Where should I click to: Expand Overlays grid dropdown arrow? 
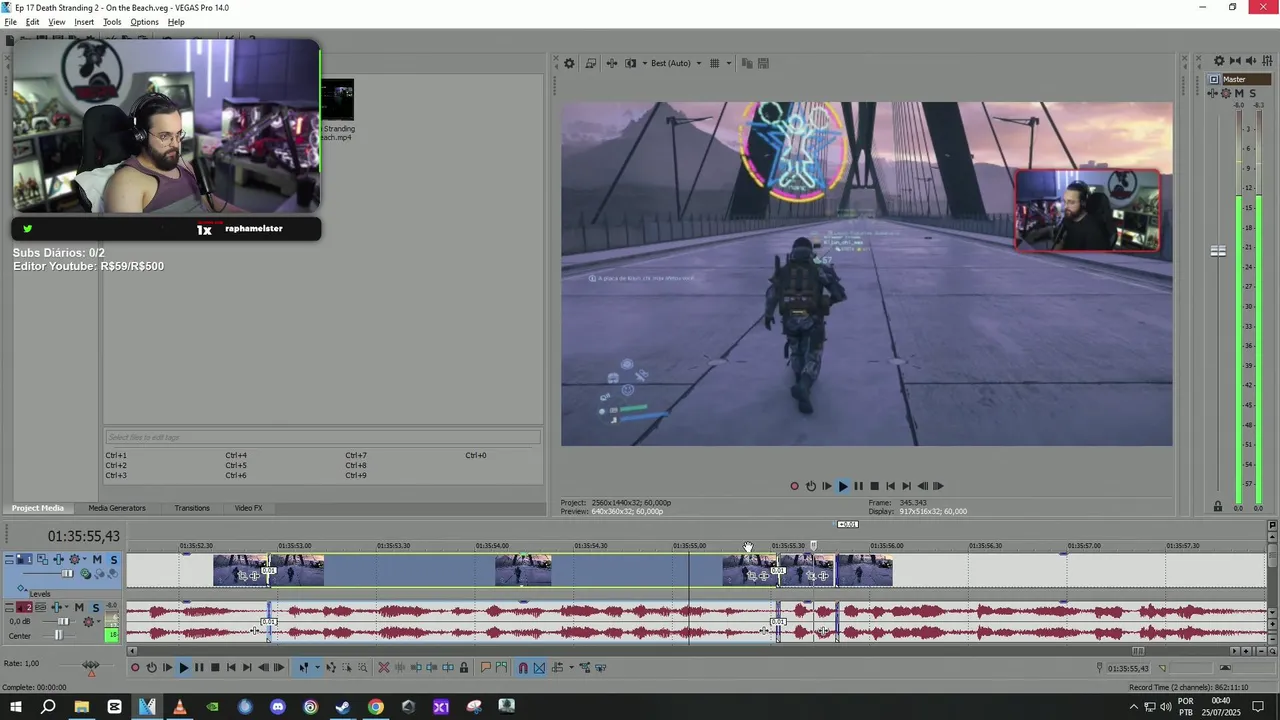click(728, 63)
